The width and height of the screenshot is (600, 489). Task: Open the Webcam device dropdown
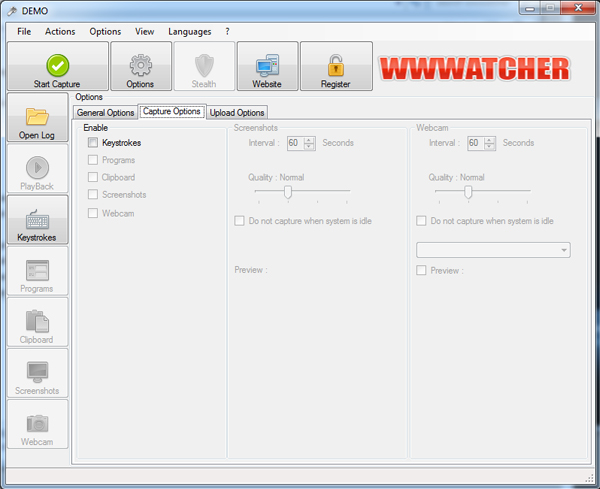click(493, 250)
